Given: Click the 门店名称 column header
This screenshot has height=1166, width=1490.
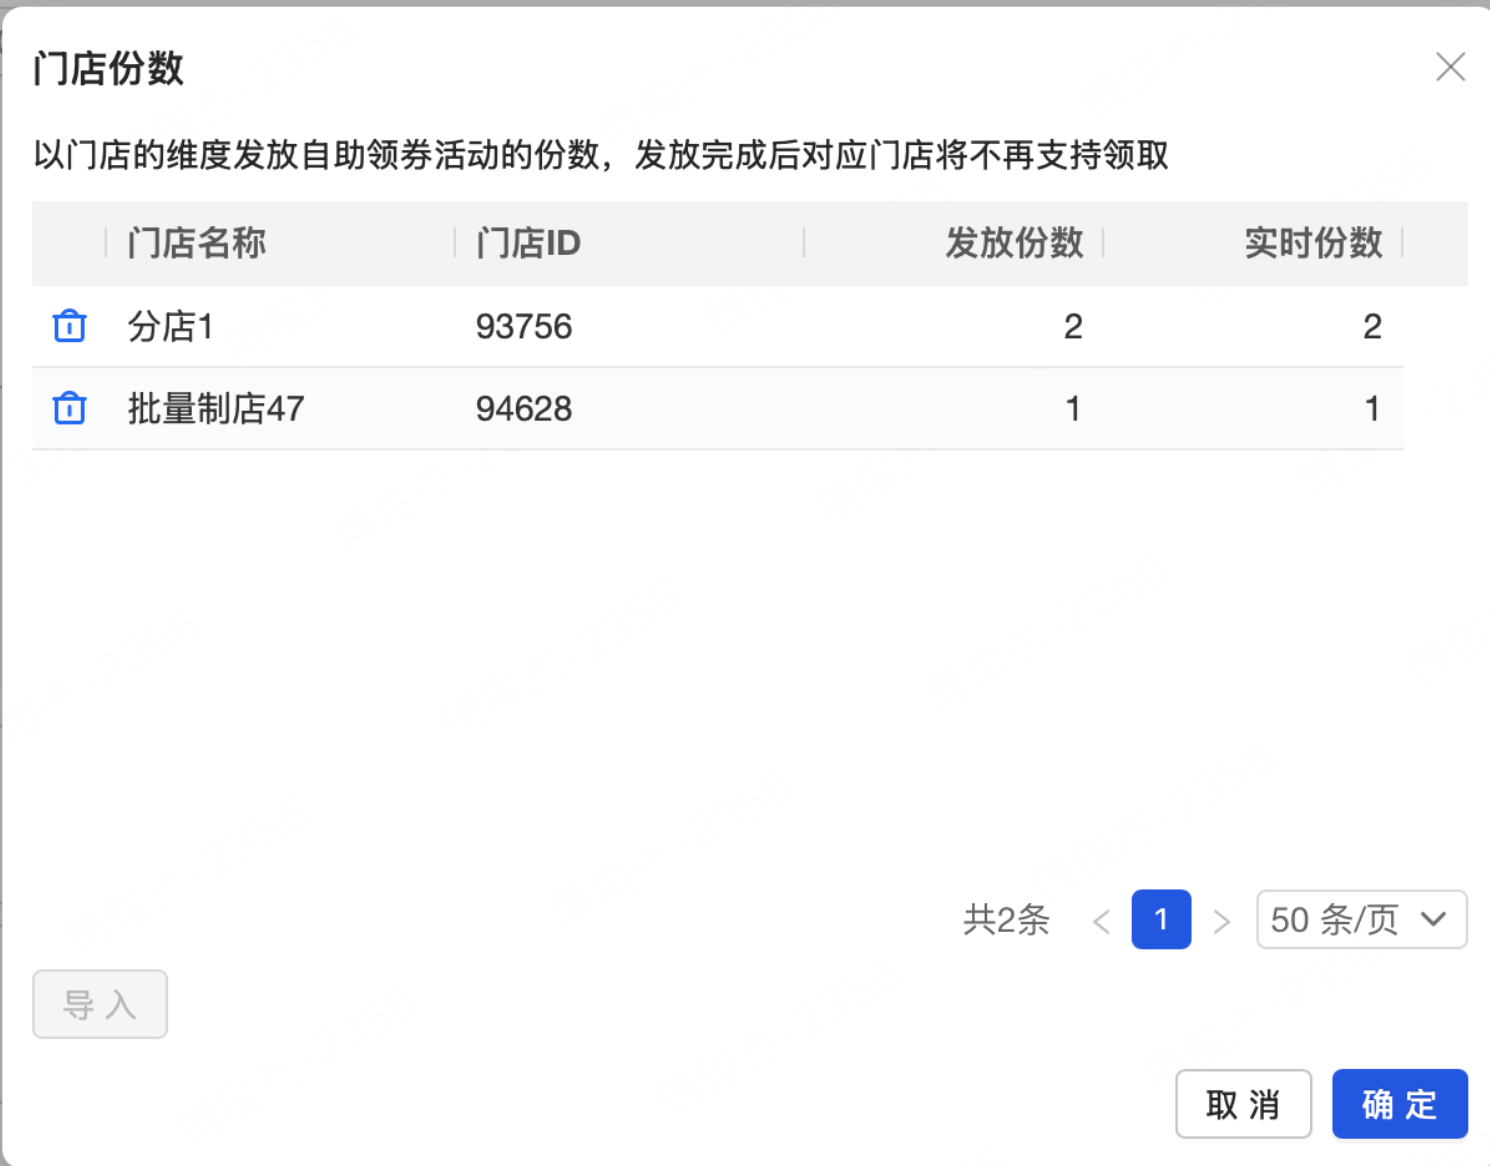Looking at the screenshot, I should 196,243.
